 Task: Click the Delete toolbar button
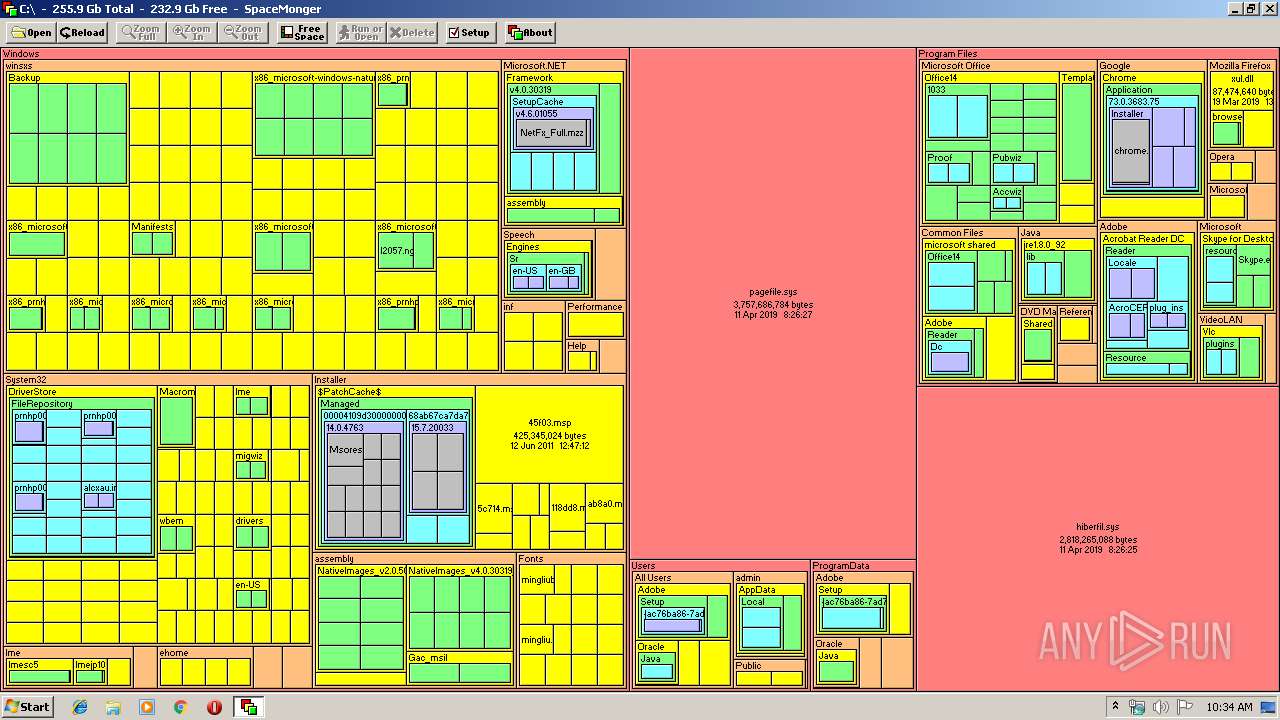pos(412,32)
